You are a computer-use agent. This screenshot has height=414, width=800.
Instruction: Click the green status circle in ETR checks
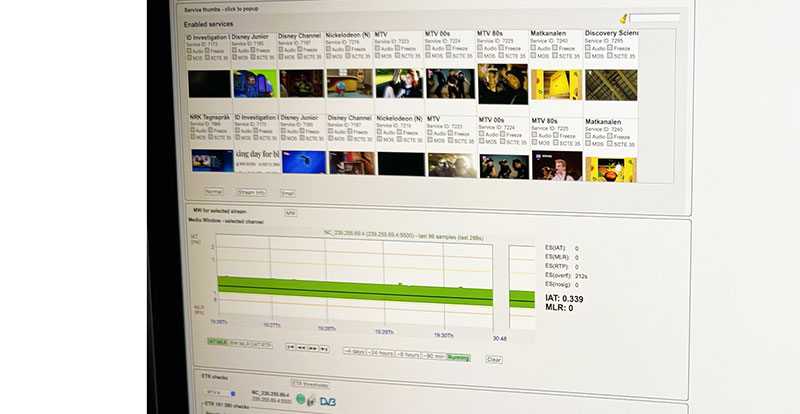(301, 399)
